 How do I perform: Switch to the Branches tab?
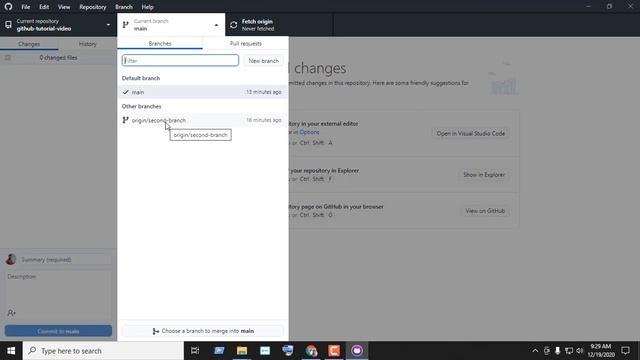160,43
